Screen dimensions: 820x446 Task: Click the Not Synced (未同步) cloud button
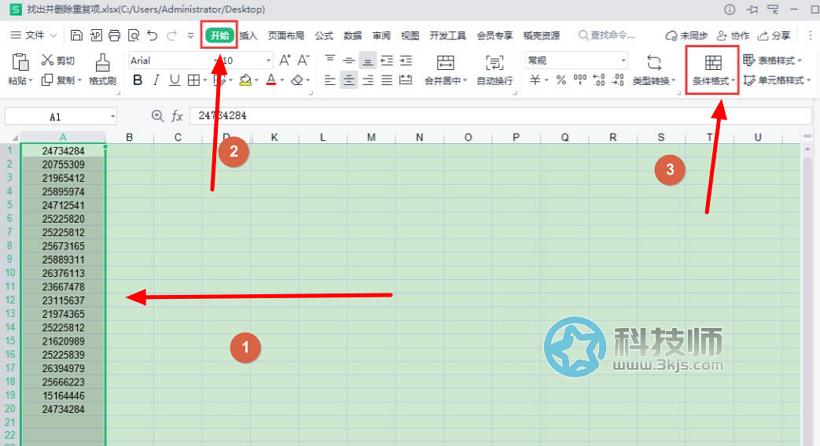[686, 36]
